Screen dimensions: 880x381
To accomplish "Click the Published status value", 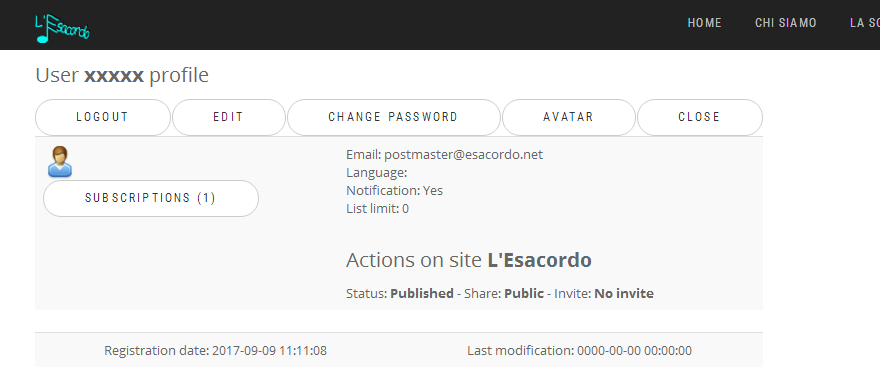I will click(422, 293).
